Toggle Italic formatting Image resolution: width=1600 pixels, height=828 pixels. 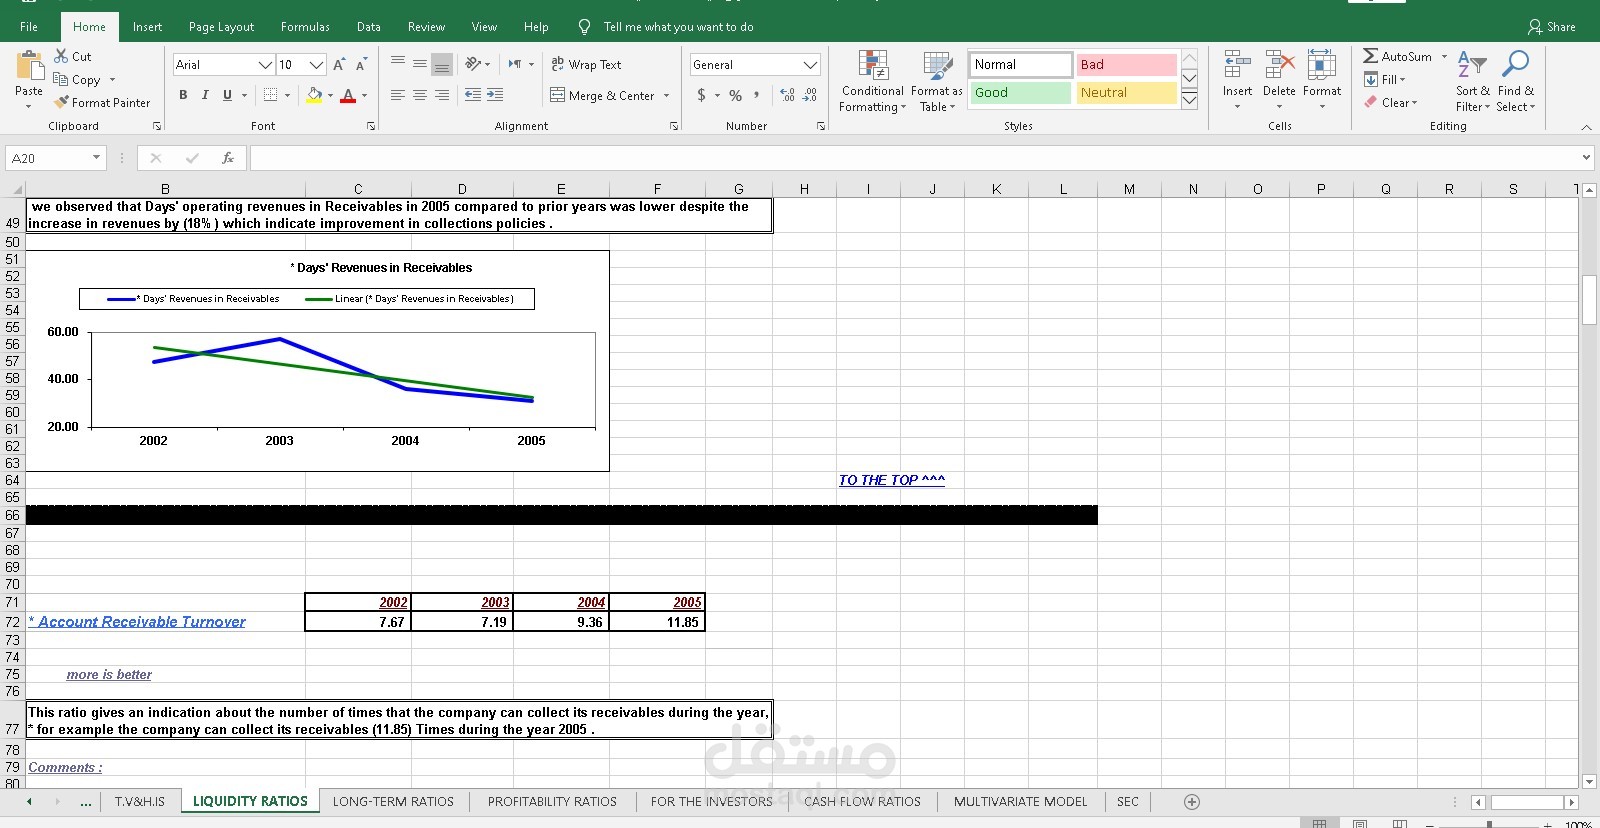(x=205, y=95)
